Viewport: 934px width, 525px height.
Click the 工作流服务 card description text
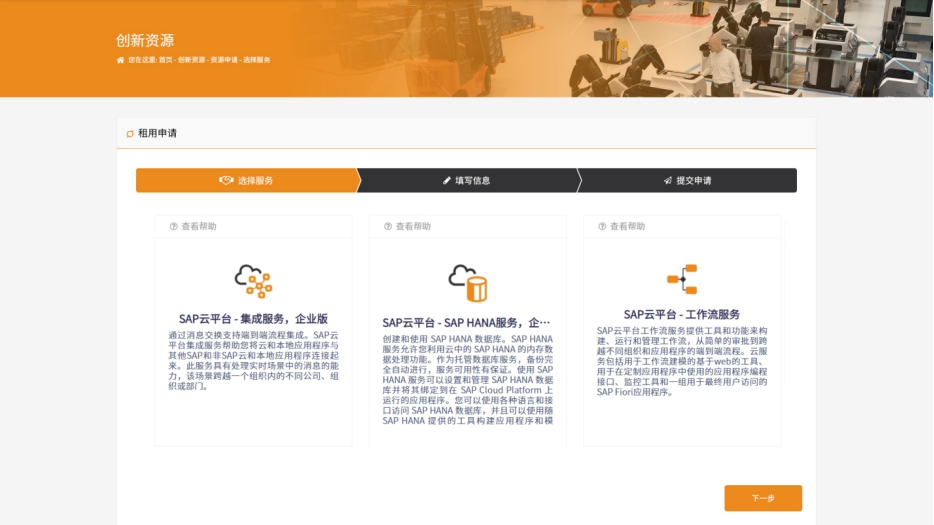[682, 361]
